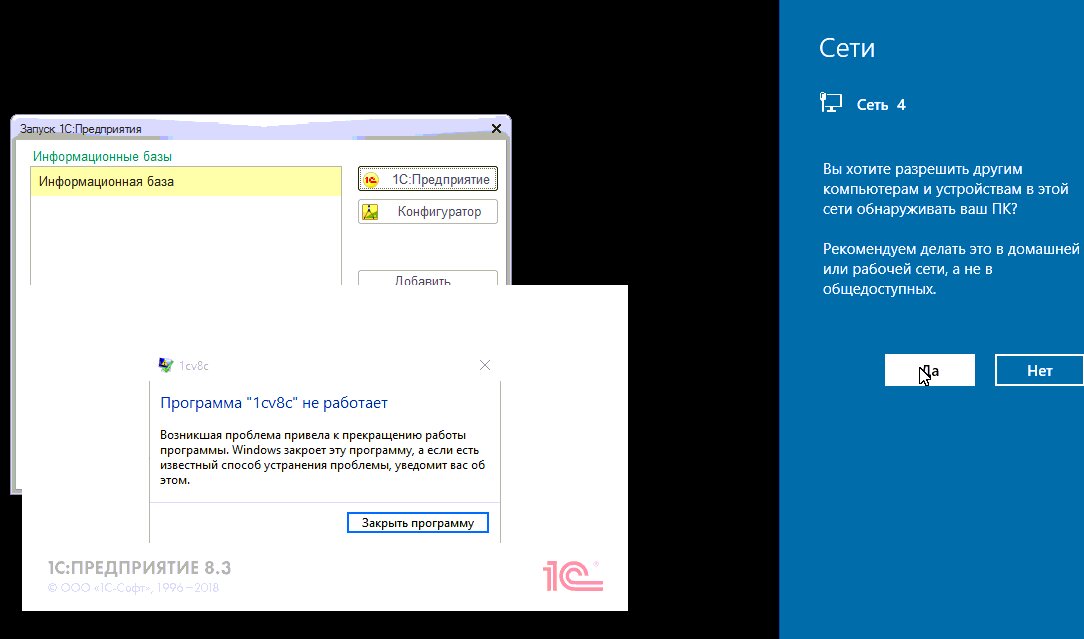This screenshot has width=1084, height=639.
Task: Select the Информационная база list row
Action: click(x=186, y=182)
